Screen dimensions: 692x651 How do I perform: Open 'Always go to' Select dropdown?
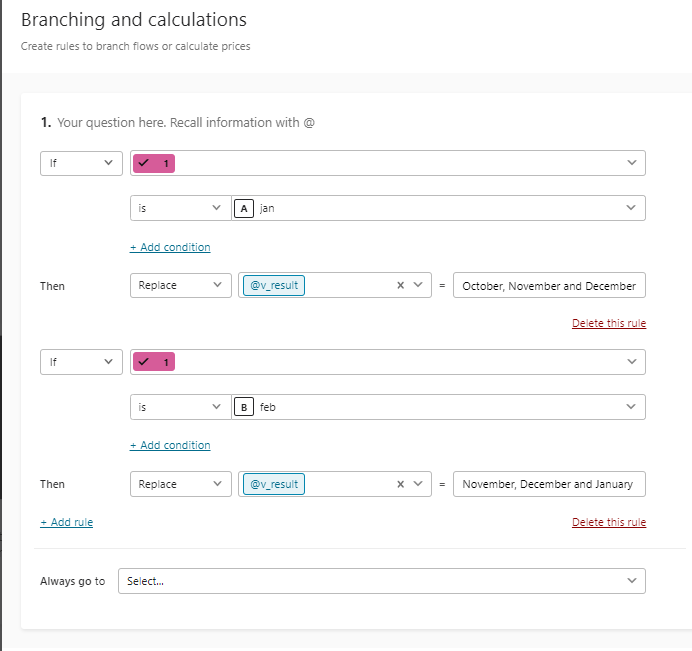click(382, 581)
